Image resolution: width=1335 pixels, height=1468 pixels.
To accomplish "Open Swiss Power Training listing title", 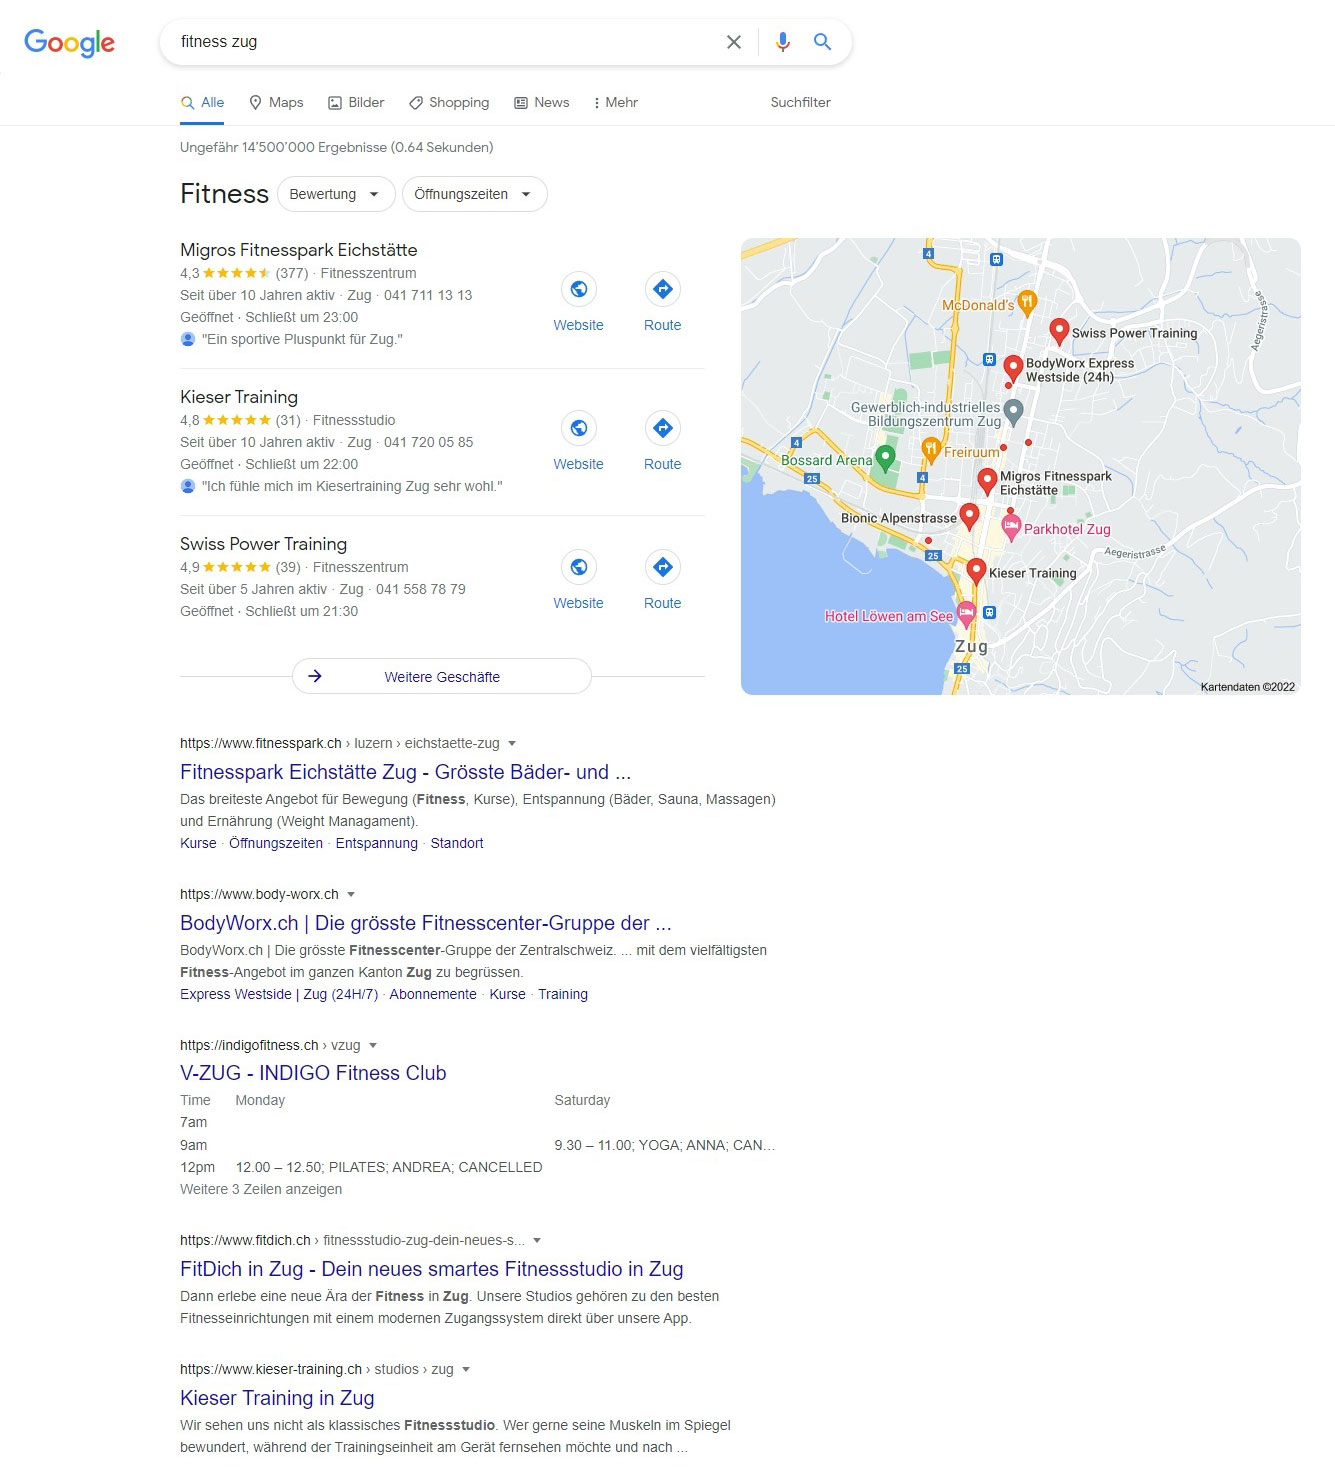I will point(263,544).
